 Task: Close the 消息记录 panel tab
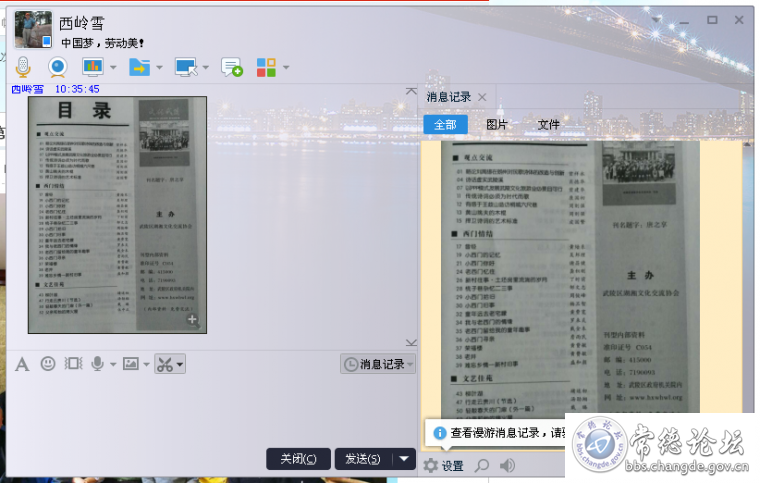482,97
